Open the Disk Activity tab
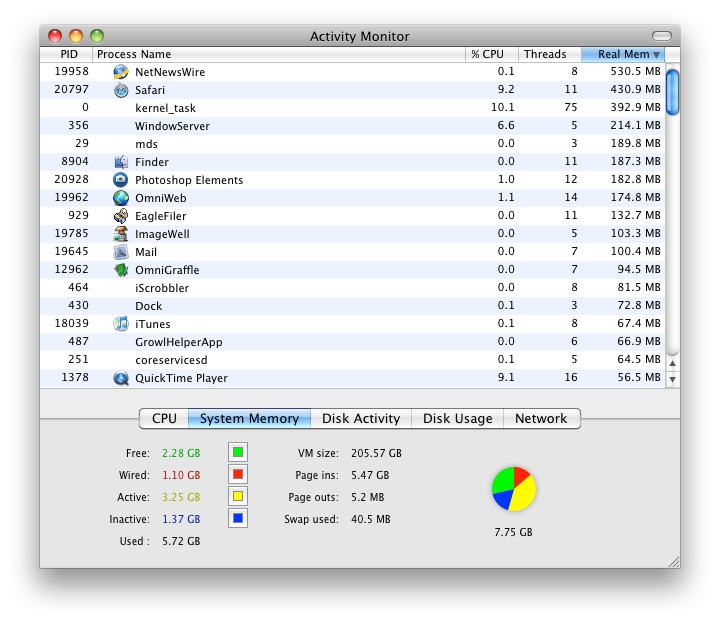720x623 pixels. 361,419
